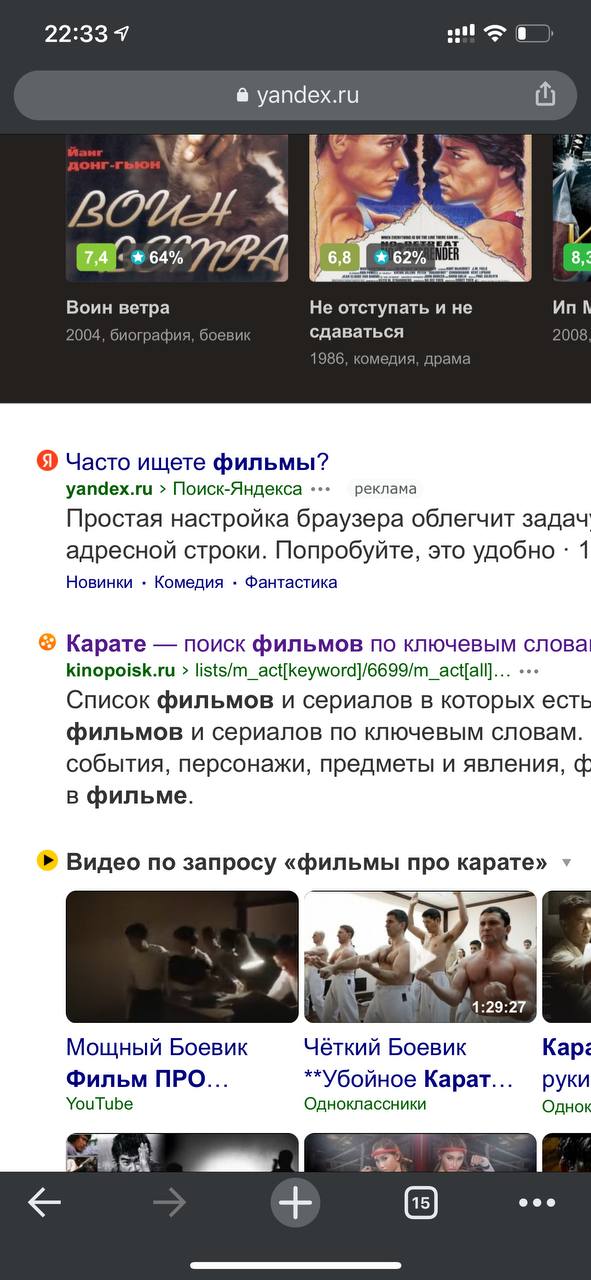Tap the lock icon beside yandex.ru

pos(241,96)
